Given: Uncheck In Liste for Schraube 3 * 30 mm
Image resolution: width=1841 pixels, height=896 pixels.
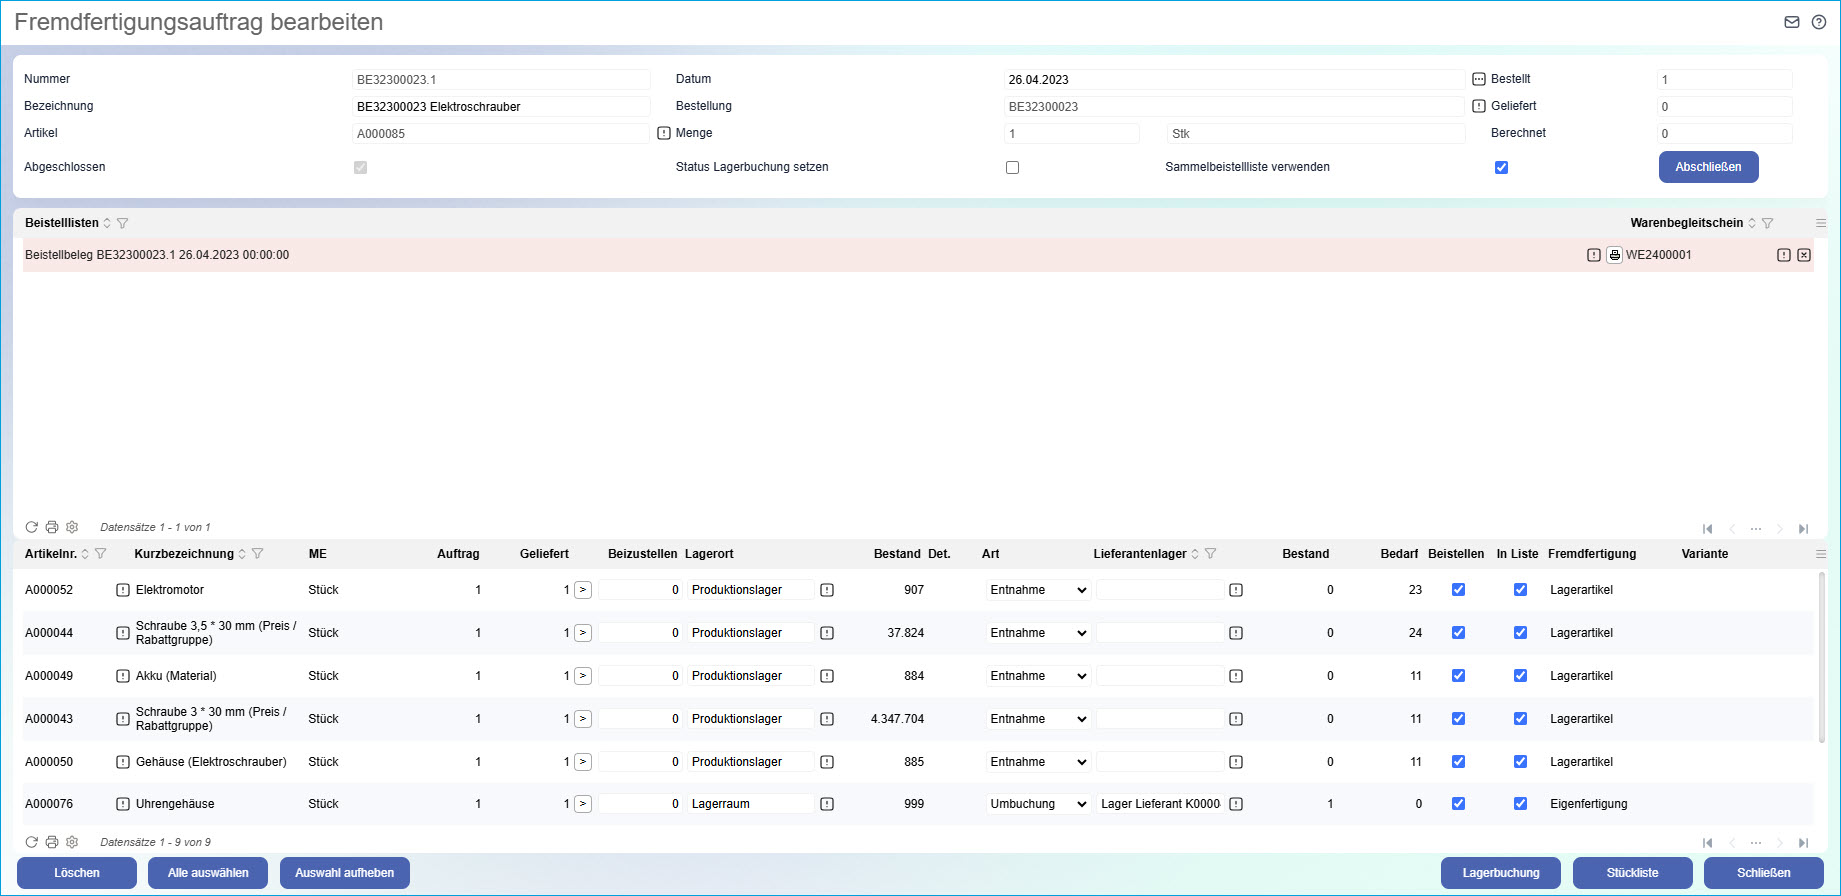Looking at the screenshot, I should (1520, 719).
